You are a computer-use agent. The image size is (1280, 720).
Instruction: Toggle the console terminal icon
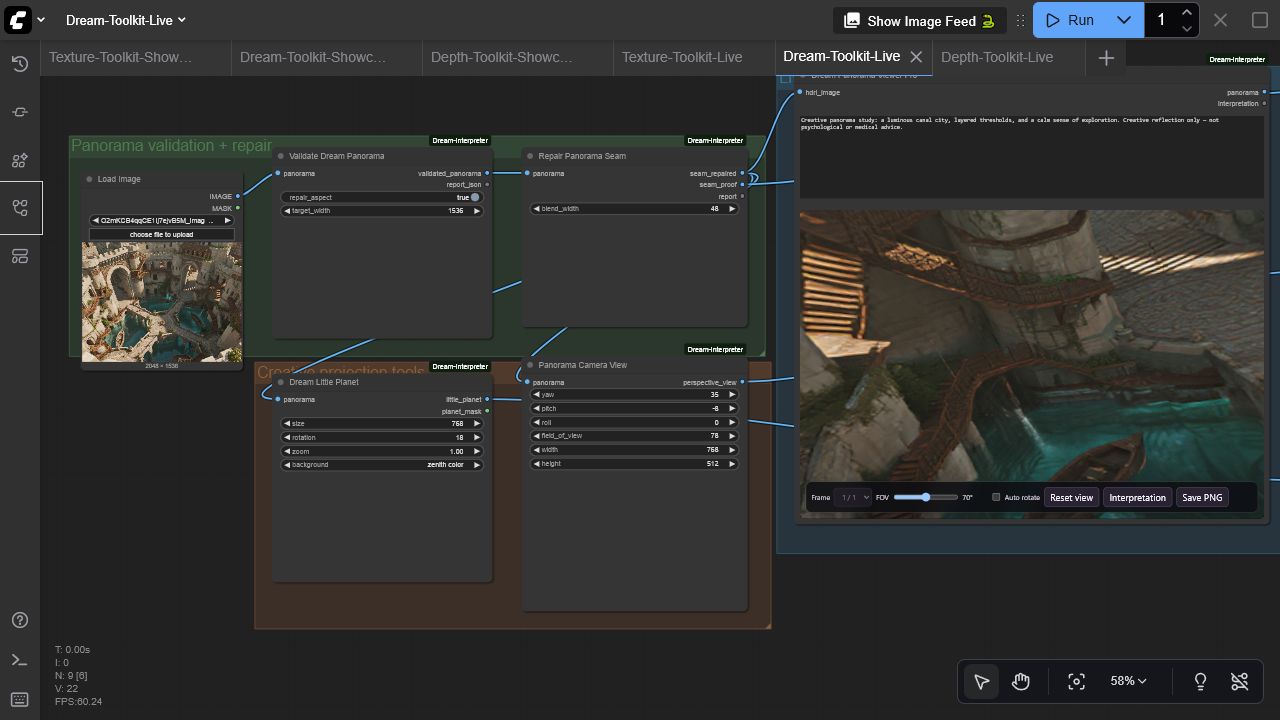[20, 660]
